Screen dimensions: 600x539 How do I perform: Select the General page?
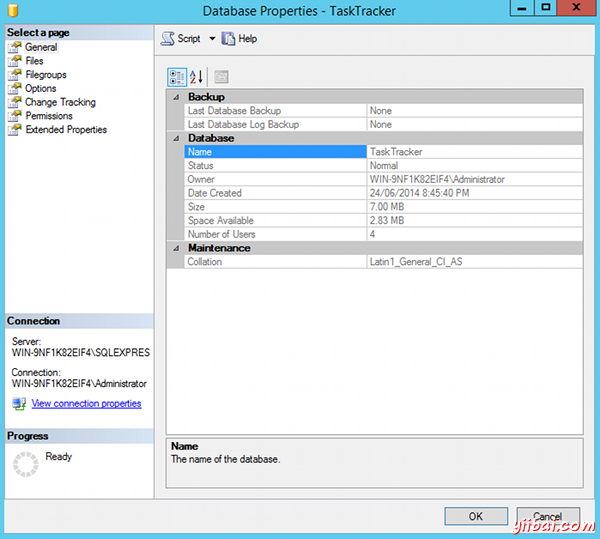41,47
